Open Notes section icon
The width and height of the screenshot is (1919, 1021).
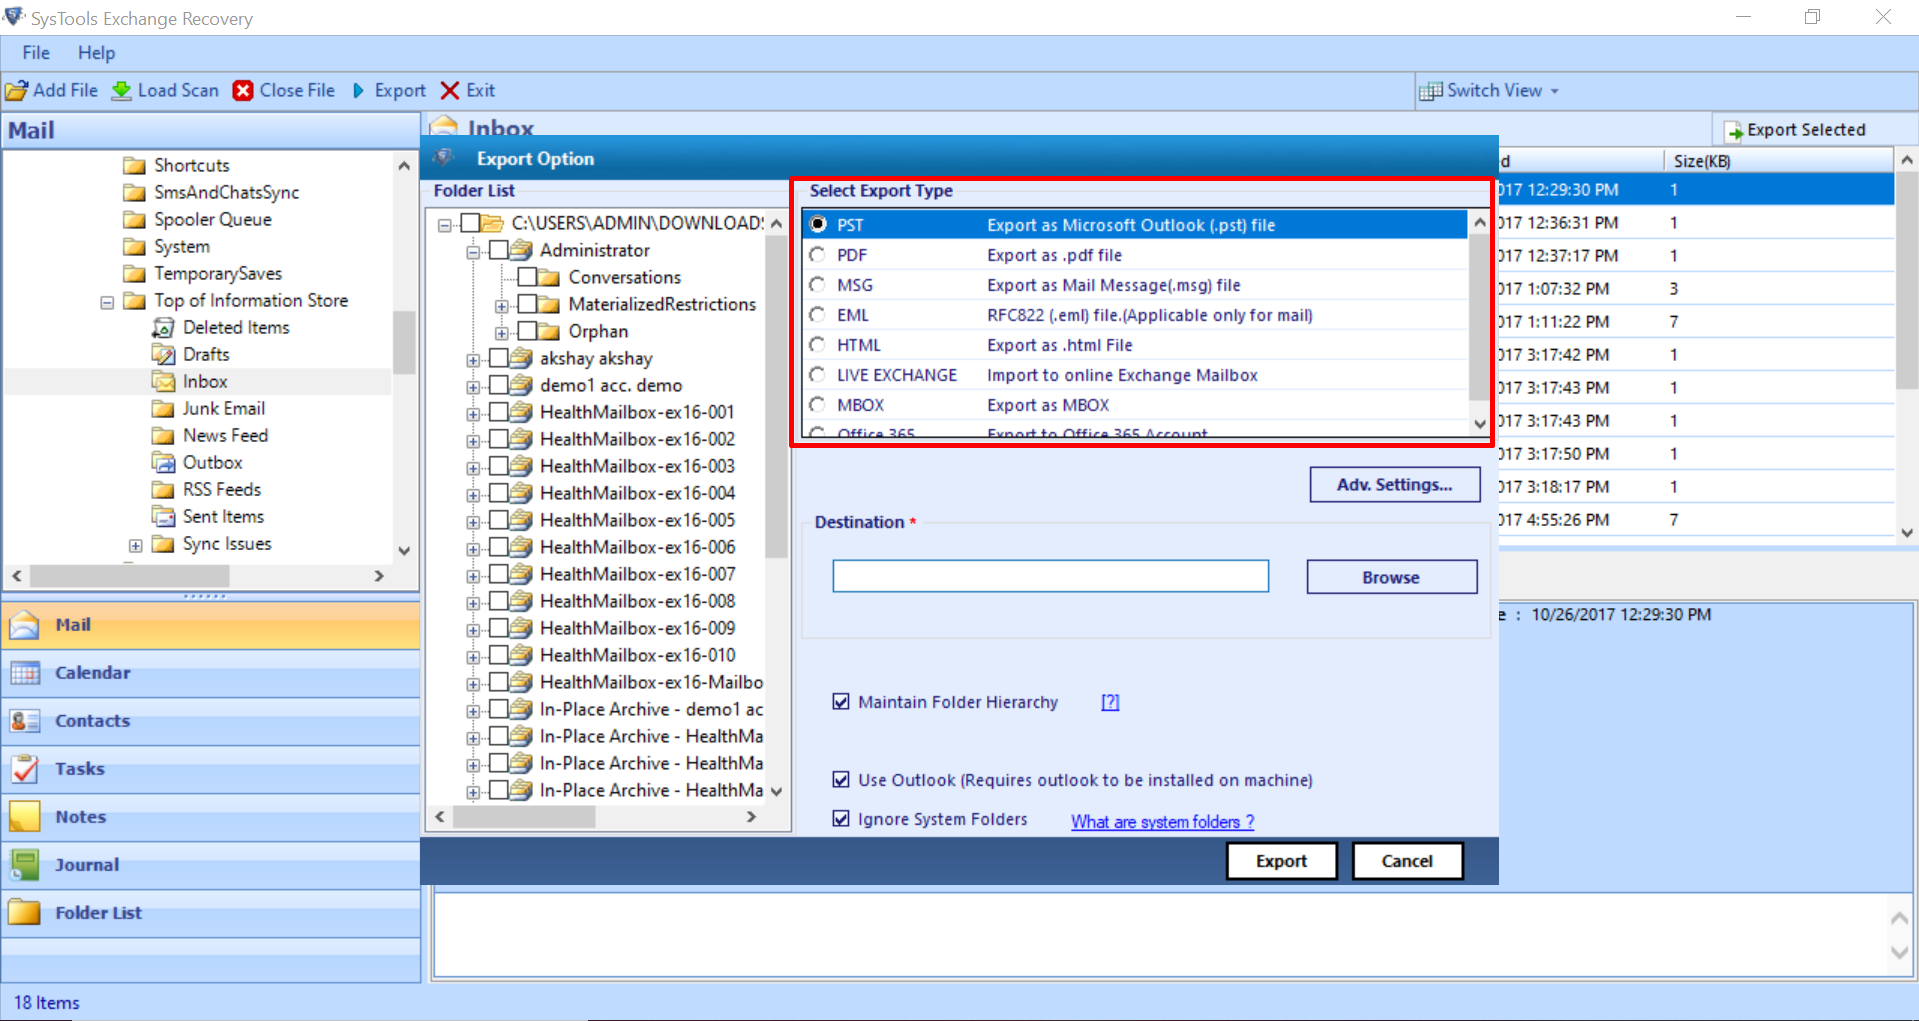tap(25, 817)
